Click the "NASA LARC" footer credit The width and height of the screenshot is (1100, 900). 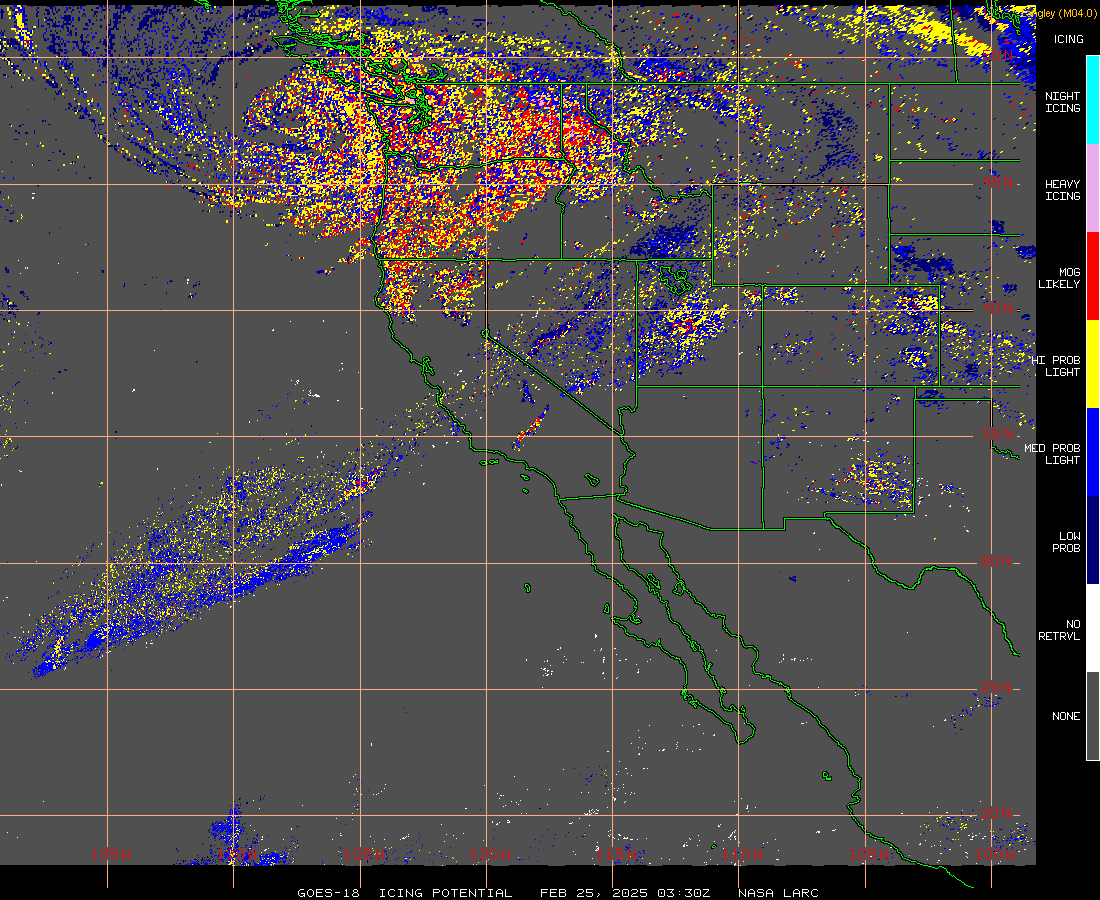click(778, 893)
